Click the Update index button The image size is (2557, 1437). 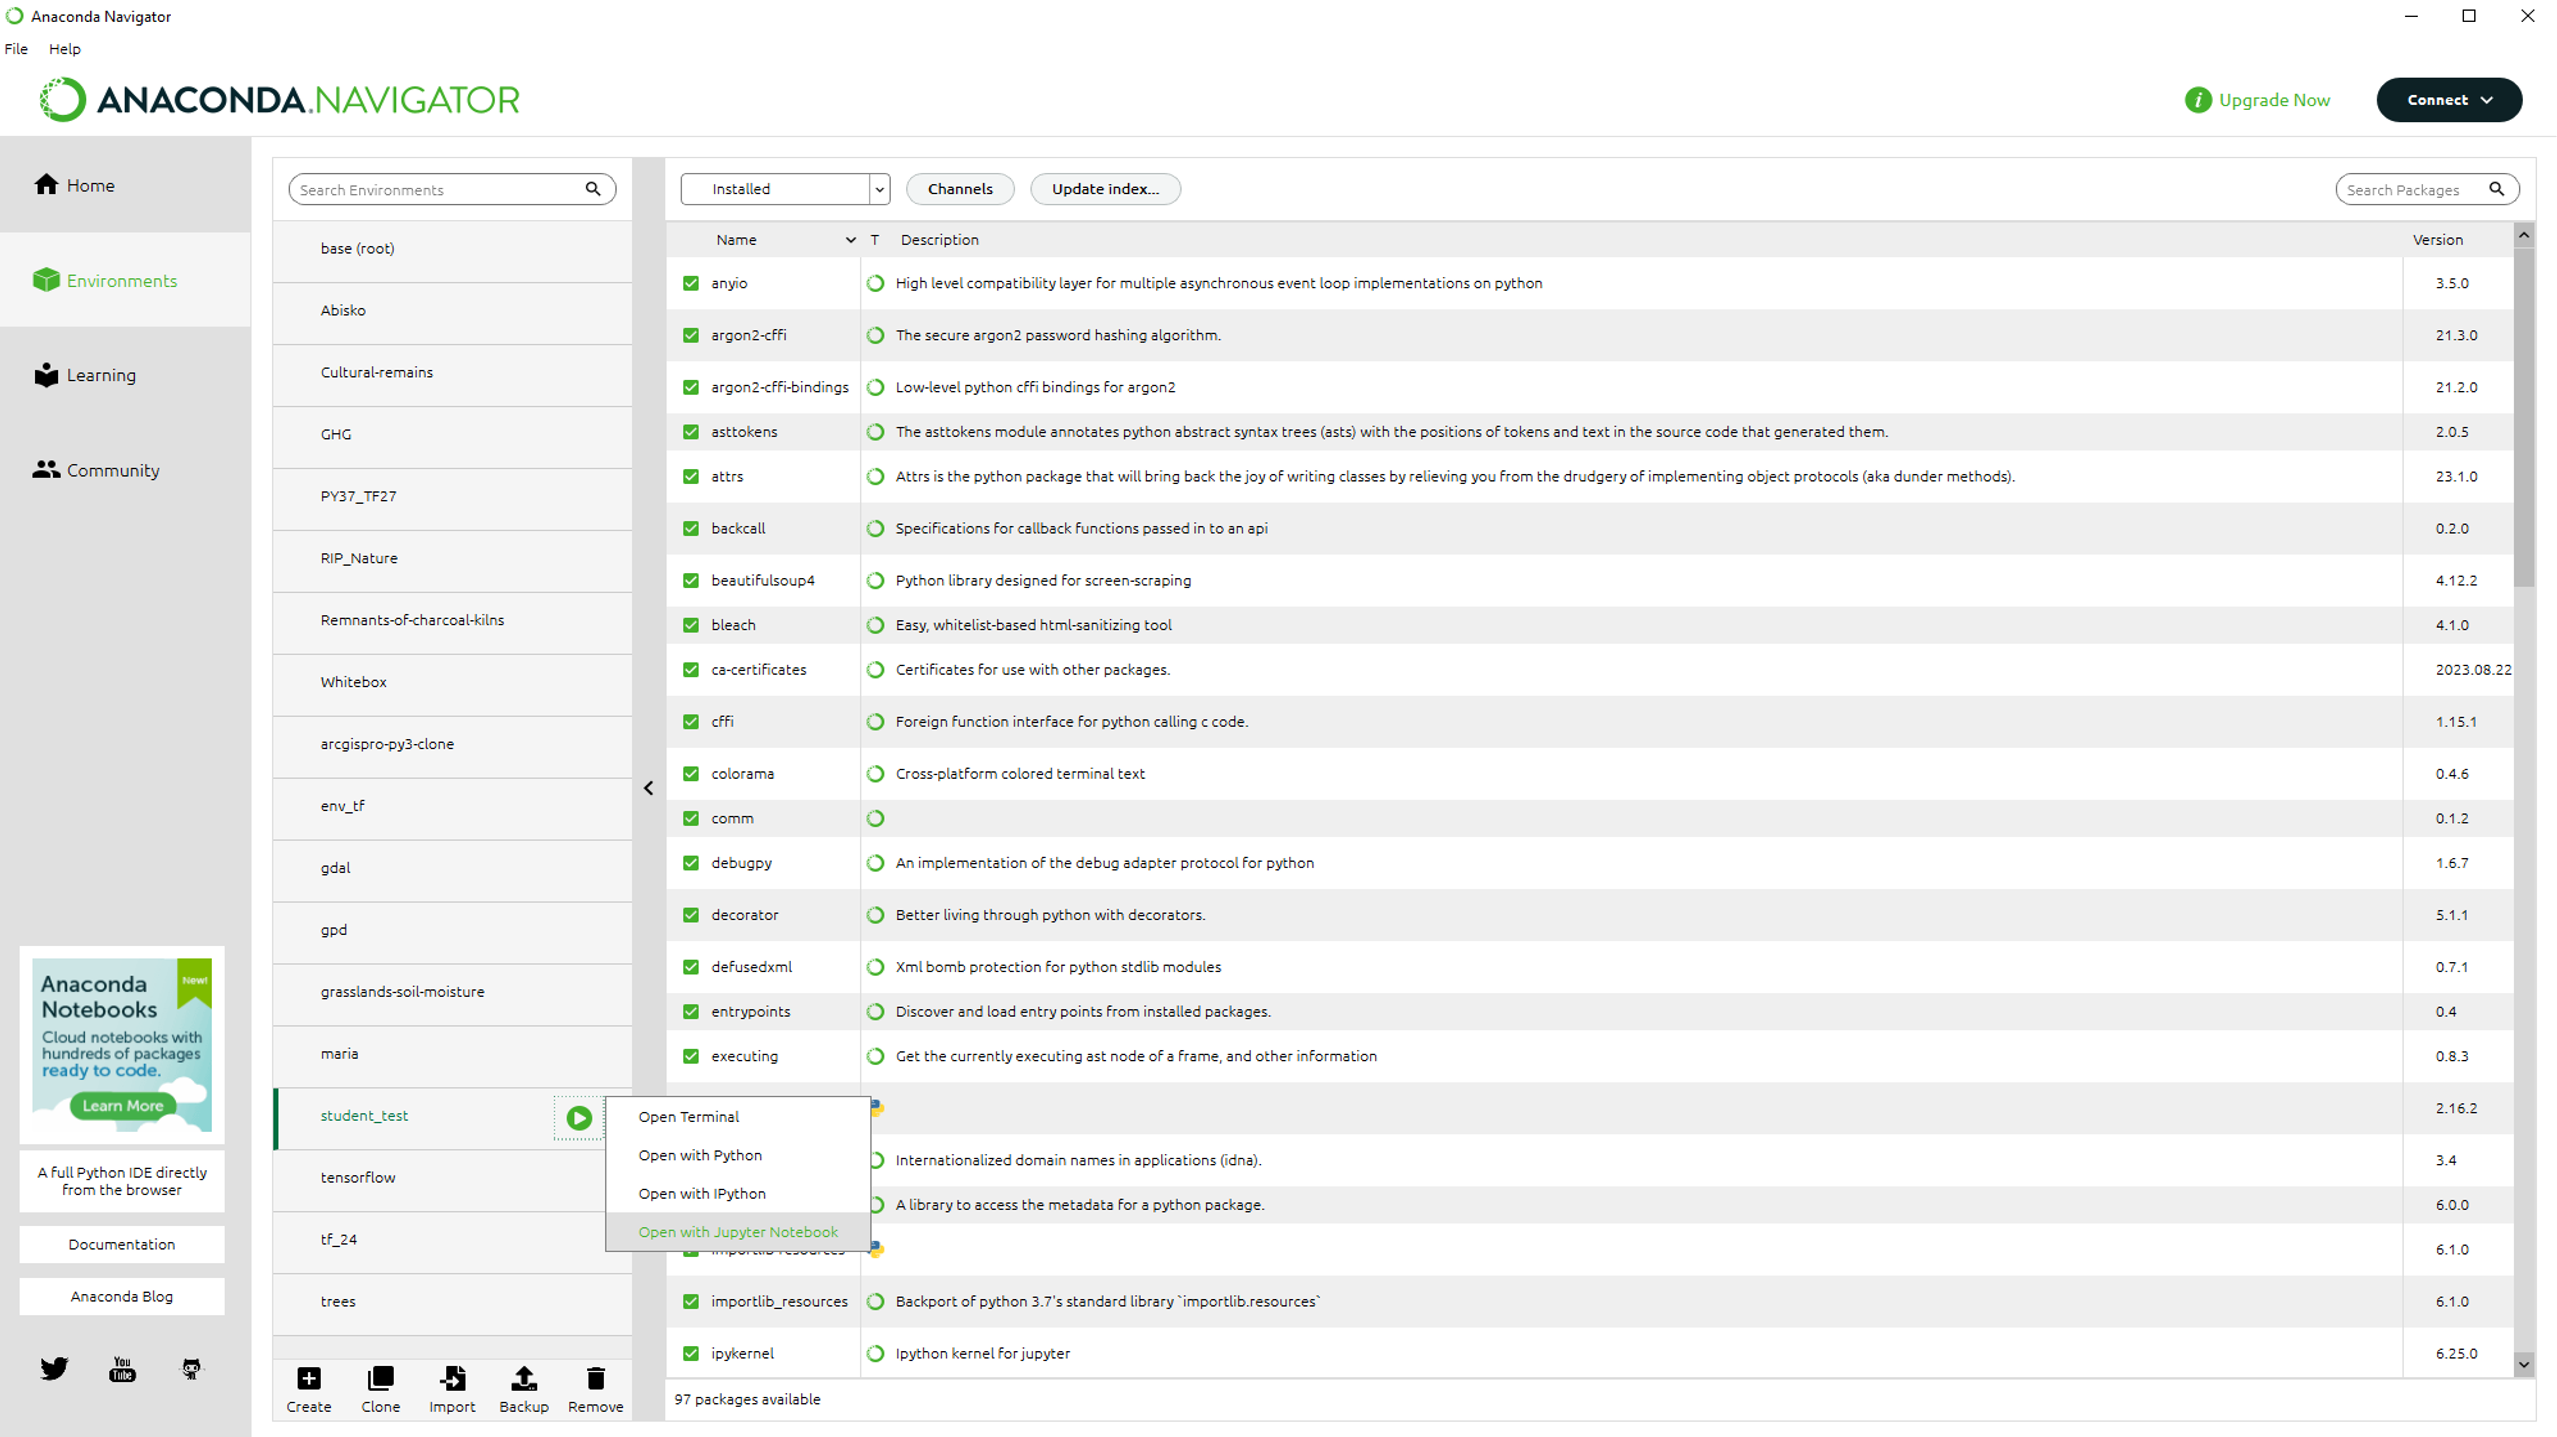pos(1105,189)
